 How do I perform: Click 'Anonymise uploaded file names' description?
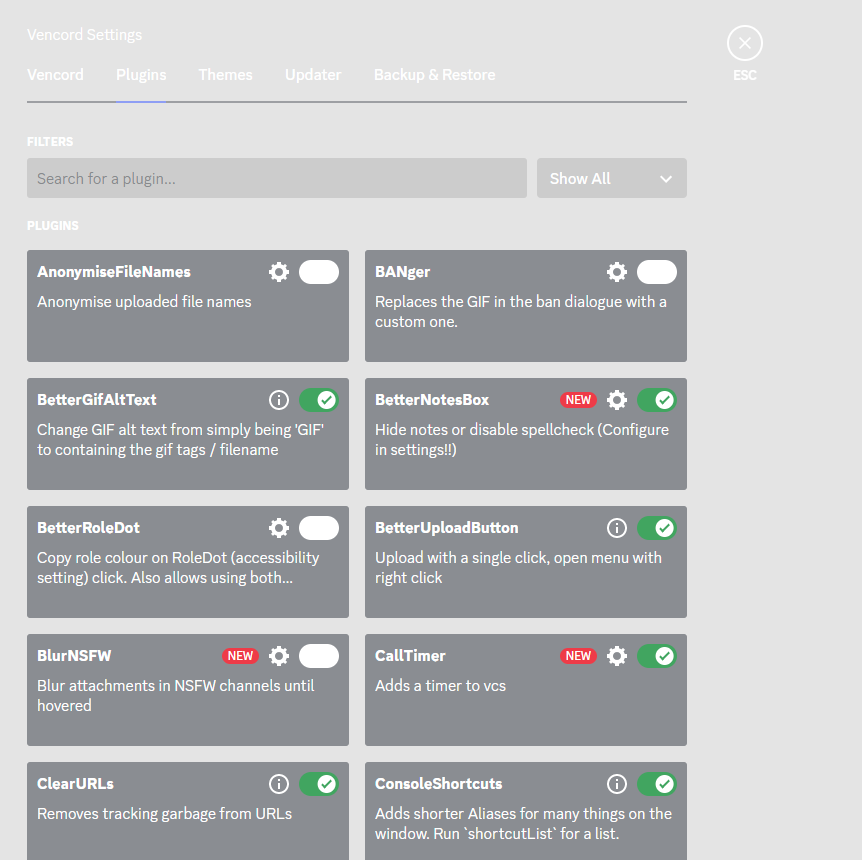pos(144,302)
